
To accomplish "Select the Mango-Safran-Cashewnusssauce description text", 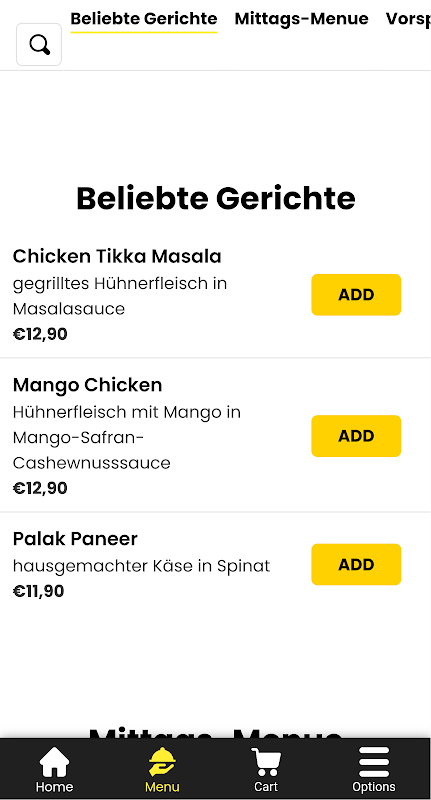I will pyautogui.click(x=91, y=450).
